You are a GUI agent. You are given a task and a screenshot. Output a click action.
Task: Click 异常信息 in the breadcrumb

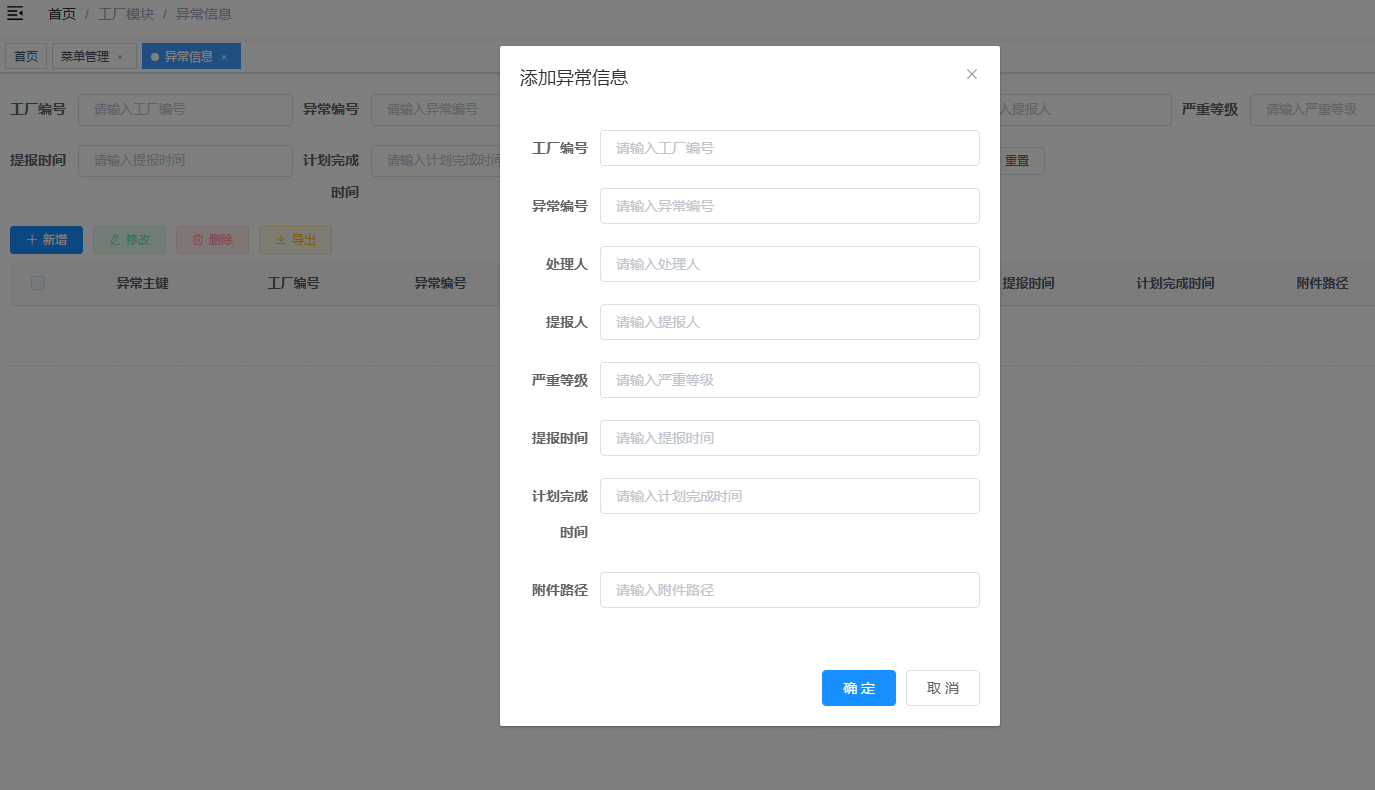(204, 14)
